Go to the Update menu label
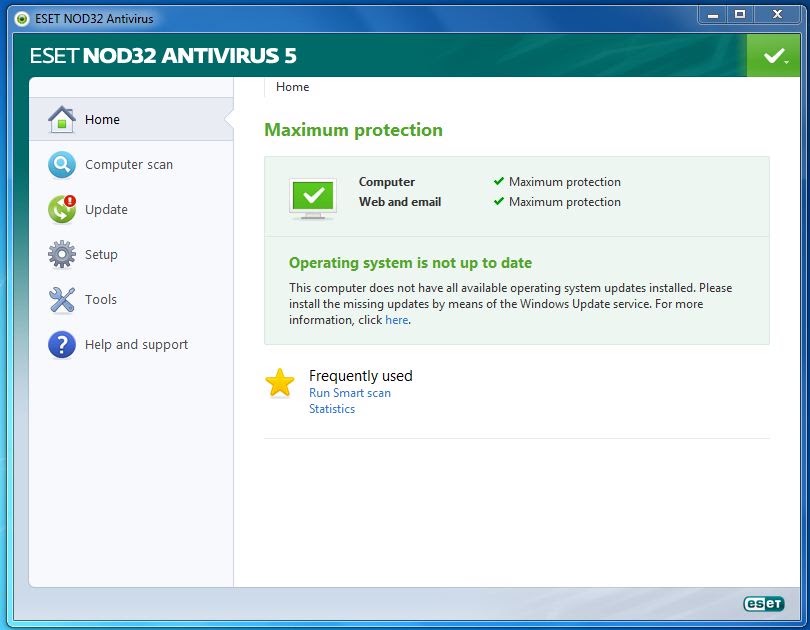Screen dimensions: 810x630 coord(106,210)
